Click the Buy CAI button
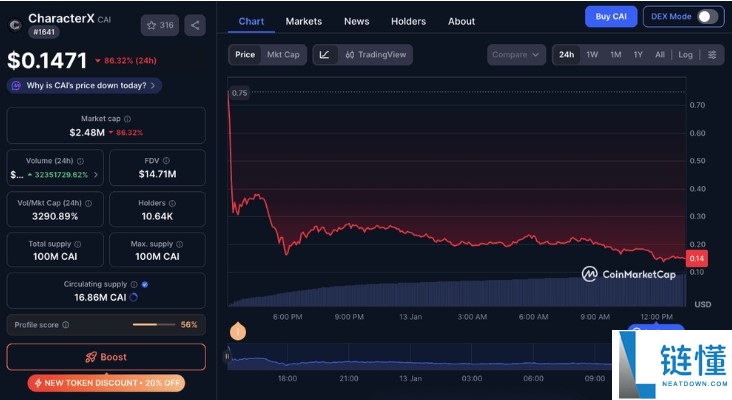 pos(611,17)
